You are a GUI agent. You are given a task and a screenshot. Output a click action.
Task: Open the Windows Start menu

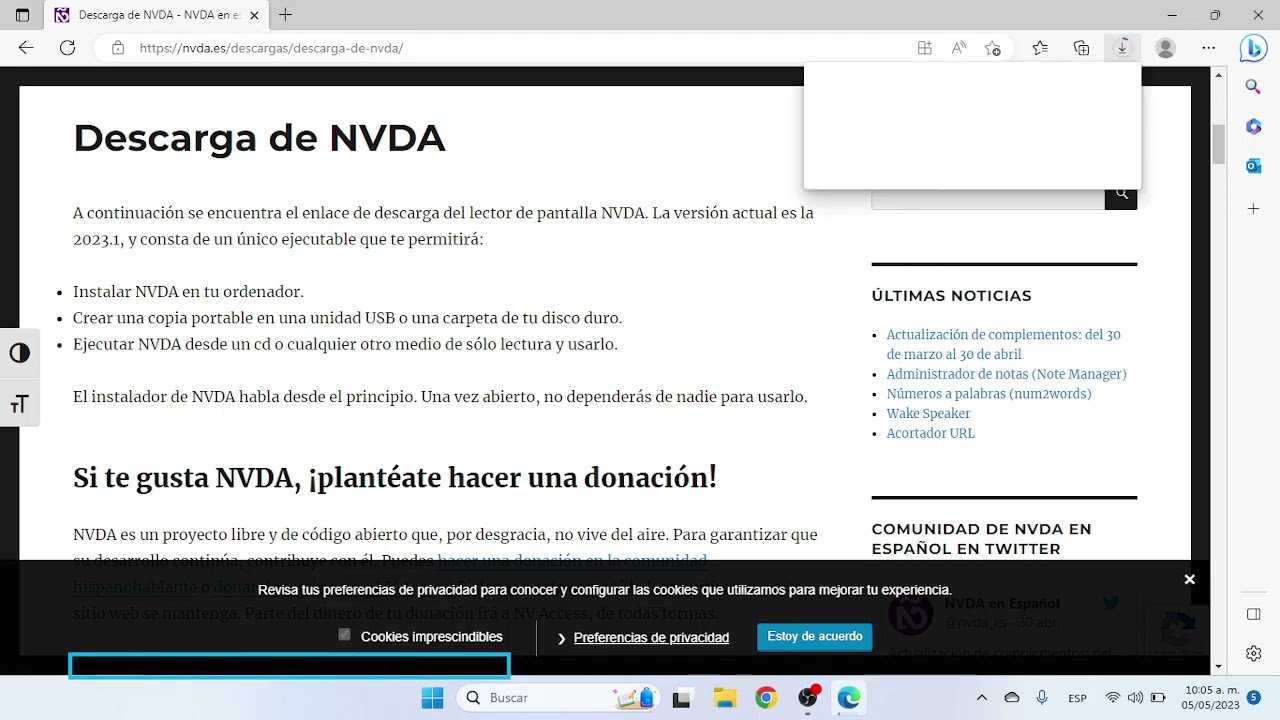click(432, 698)
